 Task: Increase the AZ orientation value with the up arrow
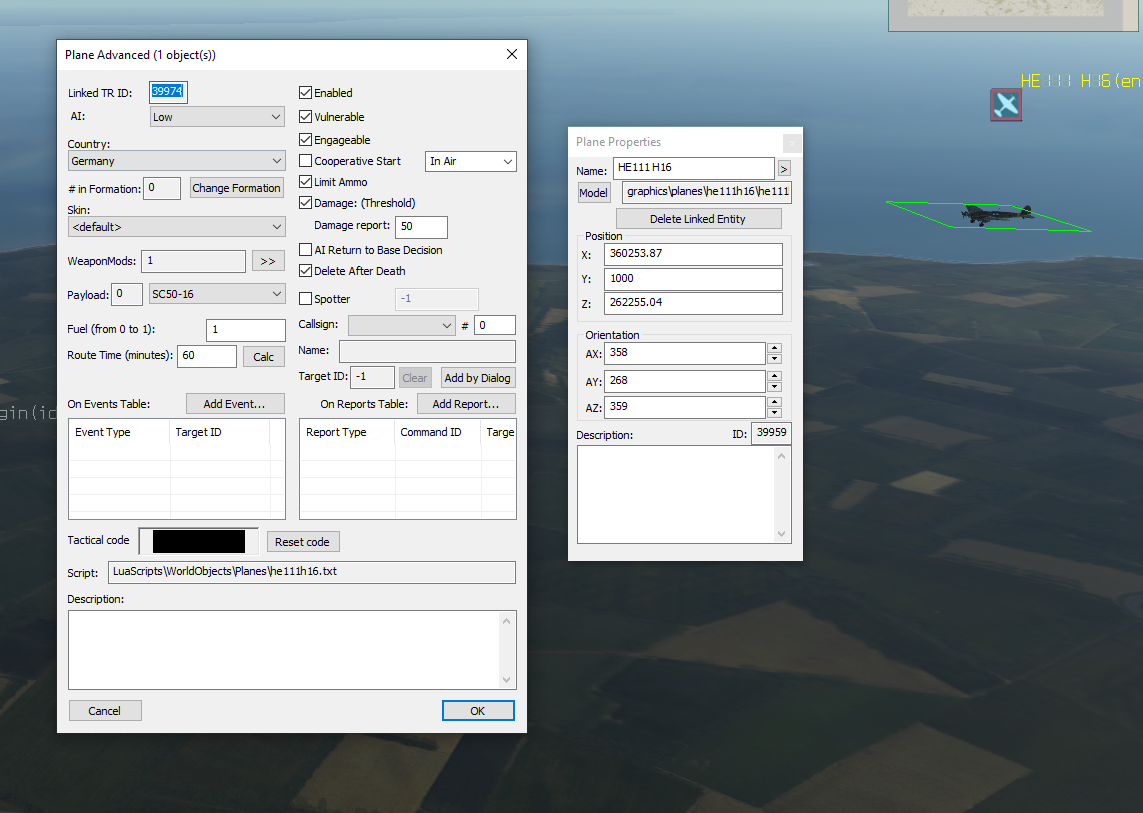(x=774, y=402)
